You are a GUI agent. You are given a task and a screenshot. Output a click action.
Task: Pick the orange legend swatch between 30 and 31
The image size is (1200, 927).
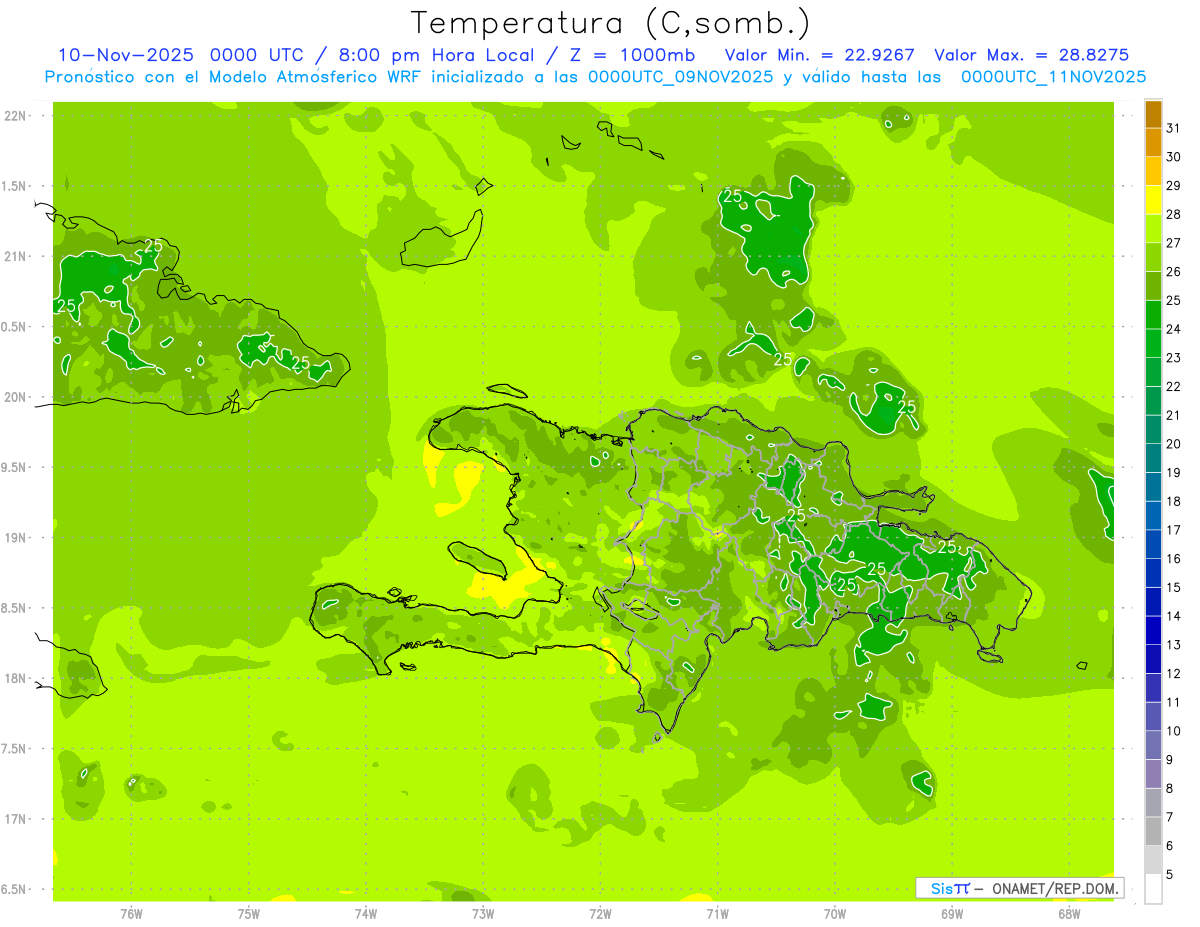(1153, 143)
